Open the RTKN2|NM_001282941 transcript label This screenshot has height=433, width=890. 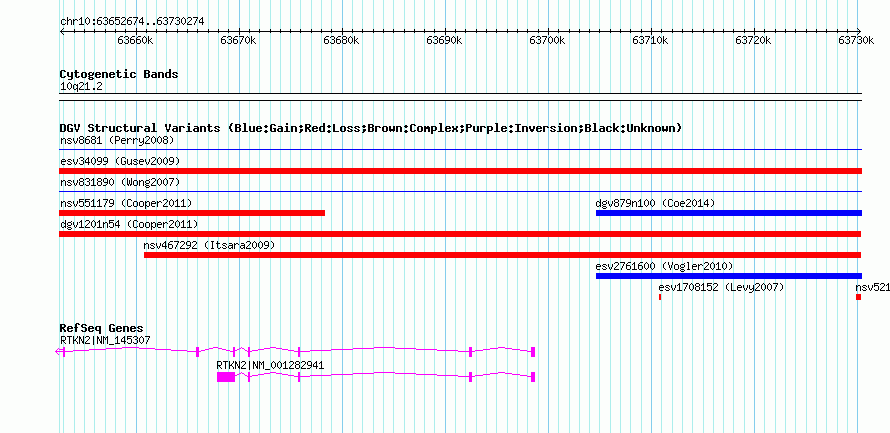pyautogui.click(x=270, y=365)
